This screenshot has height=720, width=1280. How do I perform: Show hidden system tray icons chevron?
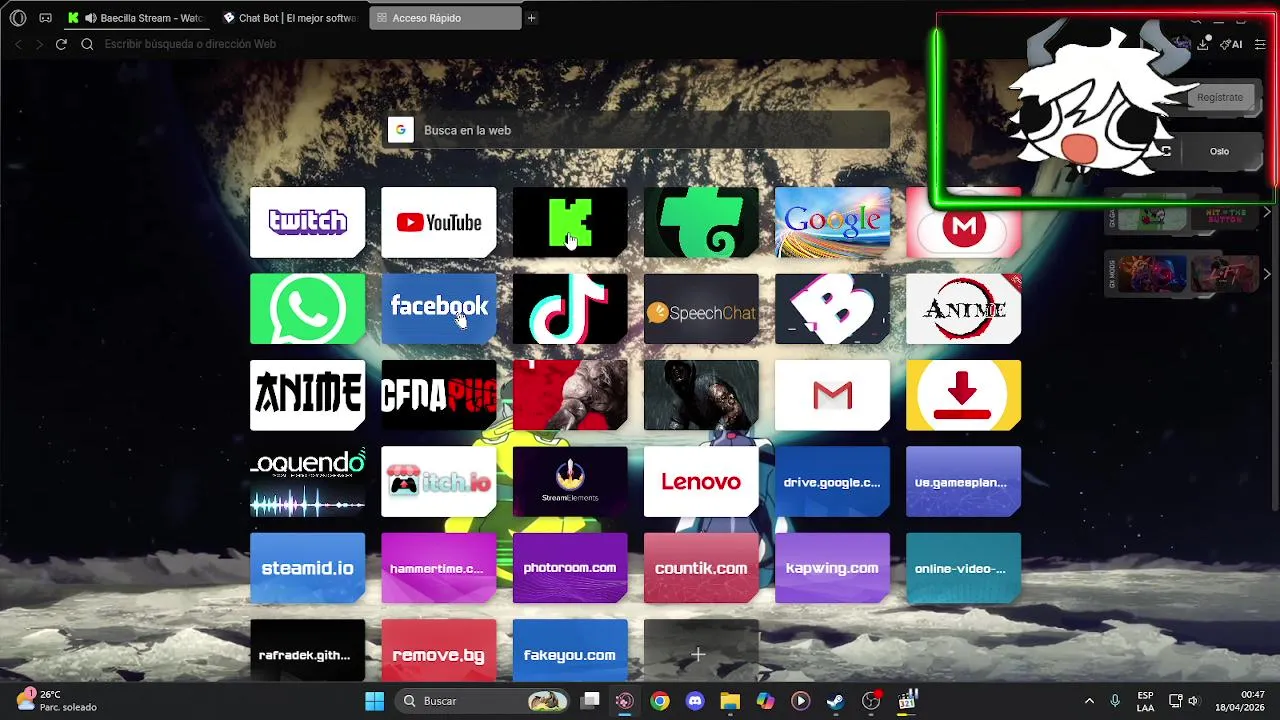point(1089,701)
